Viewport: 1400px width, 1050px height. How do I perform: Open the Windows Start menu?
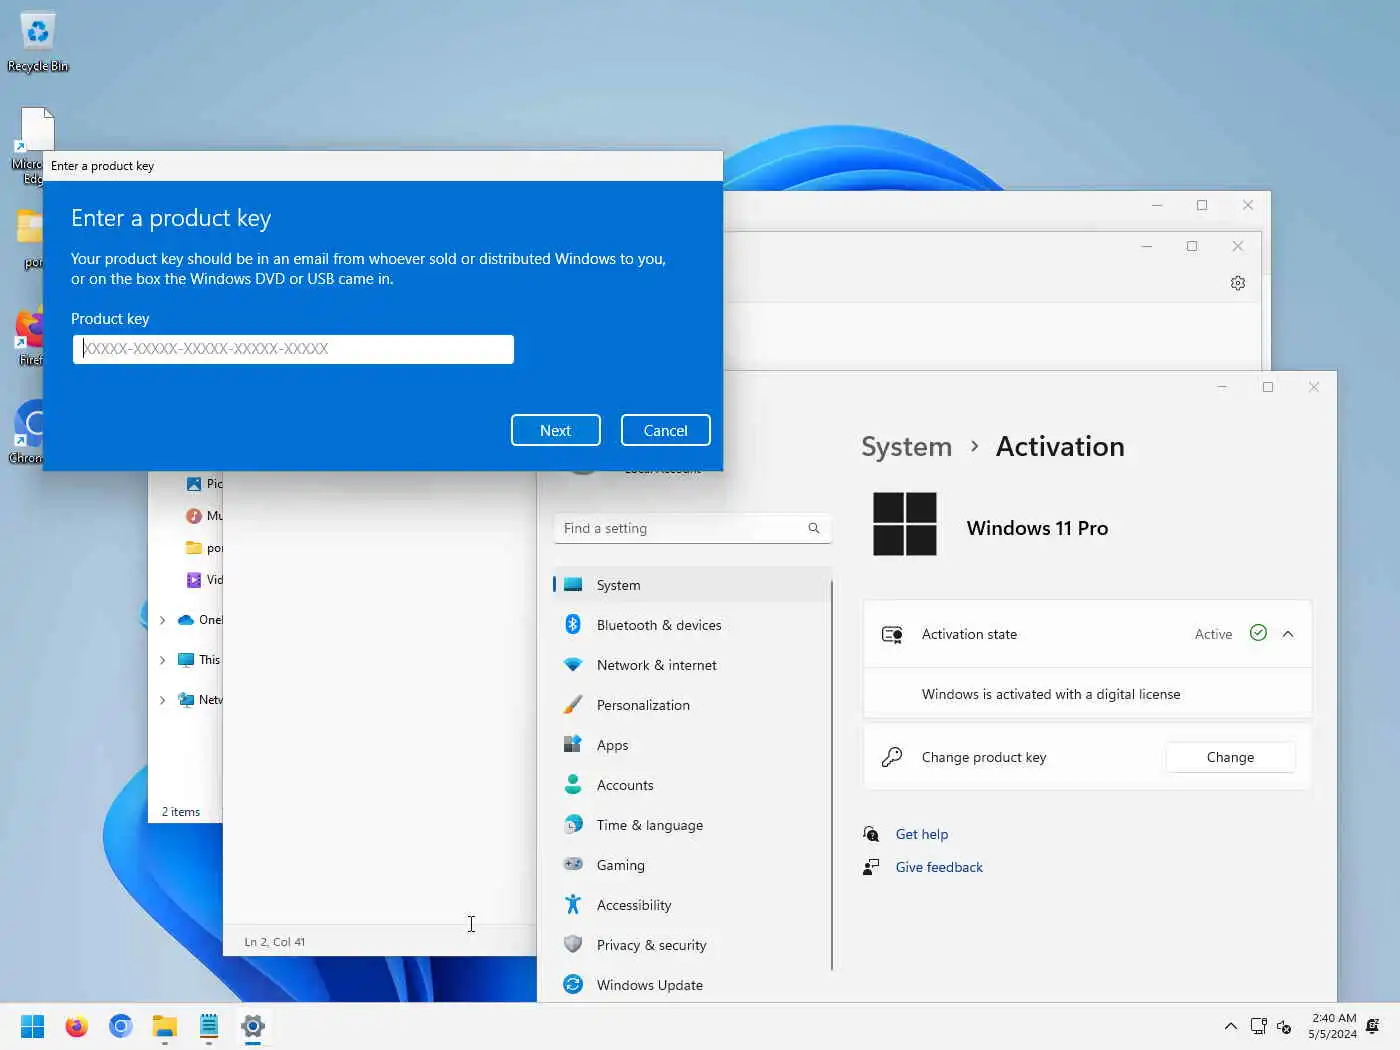32,1026
